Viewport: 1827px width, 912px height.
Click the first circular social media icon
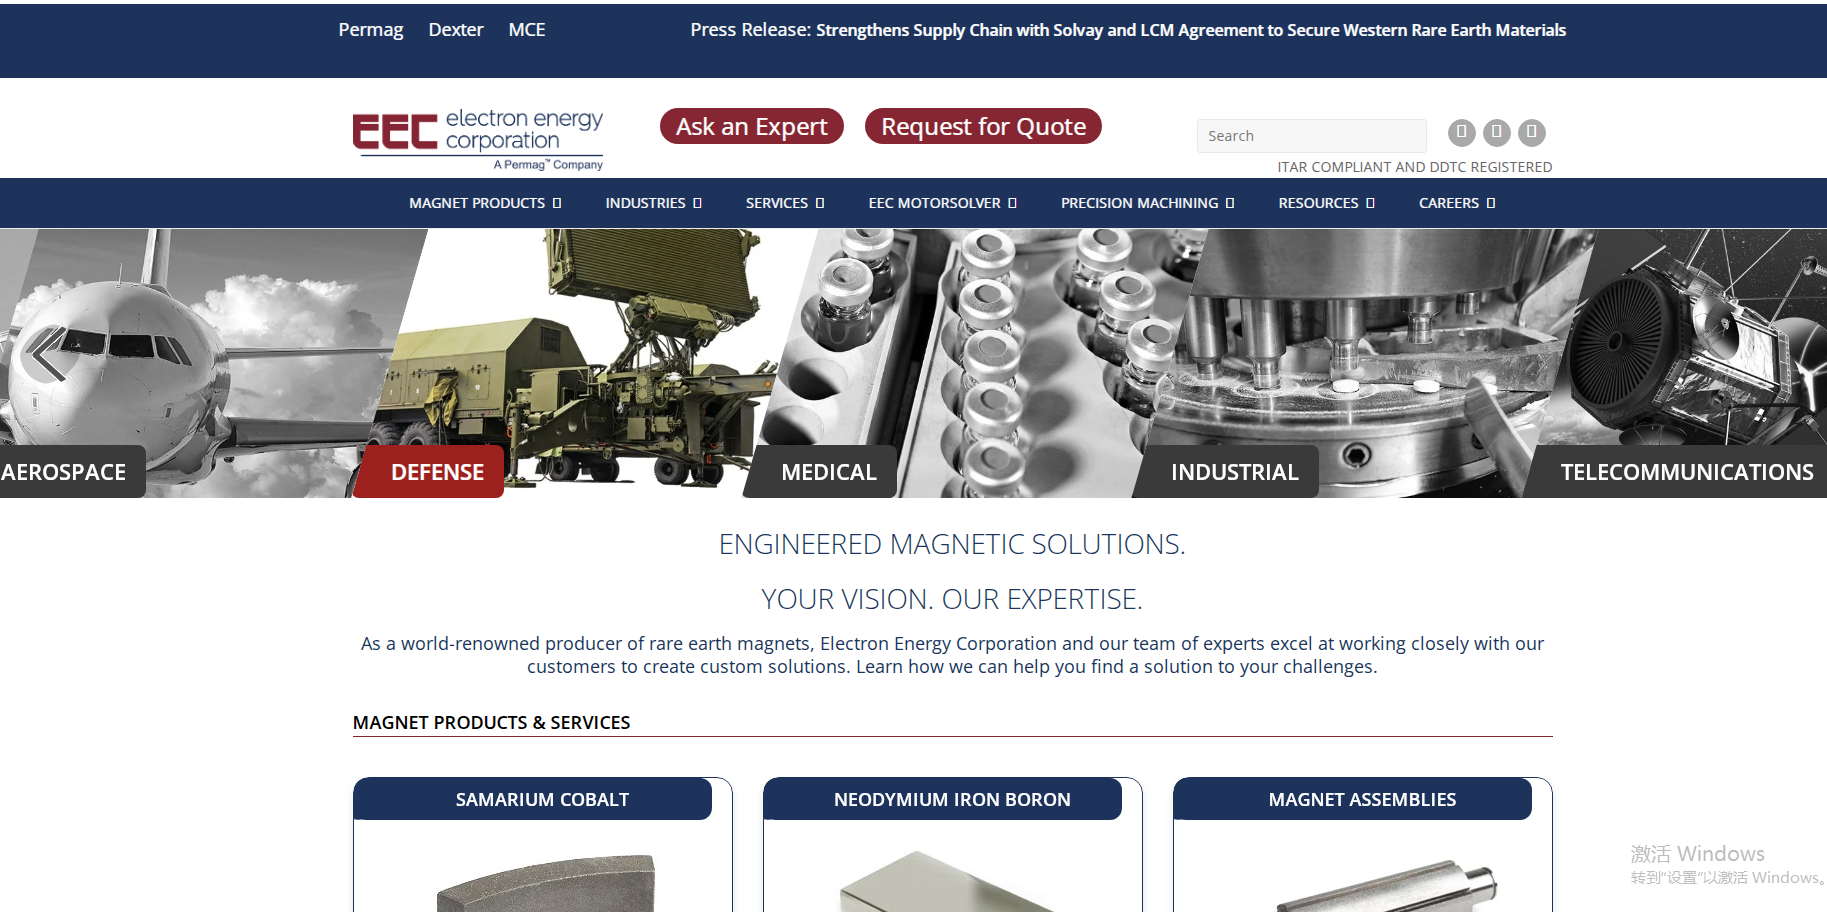[1460, 132]
